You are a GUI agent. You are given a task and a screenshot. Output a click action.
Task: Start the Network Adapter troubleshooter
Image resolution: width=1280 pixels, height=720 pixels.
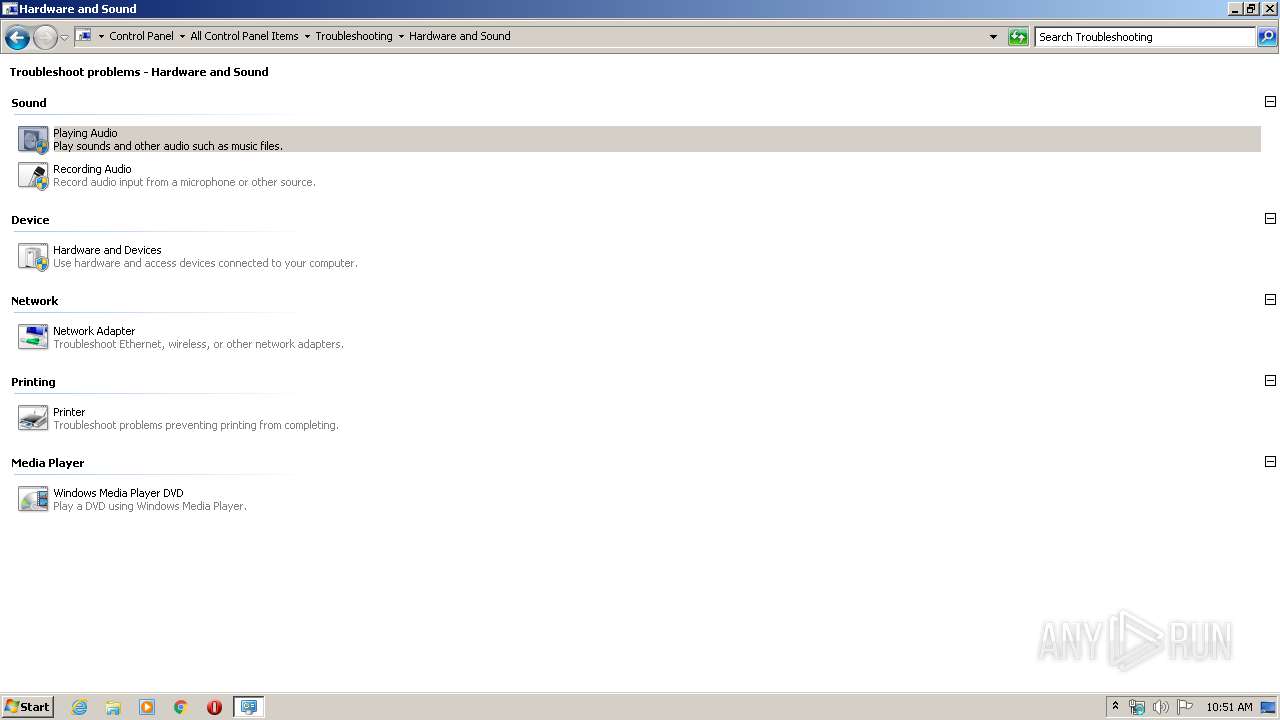94,331
